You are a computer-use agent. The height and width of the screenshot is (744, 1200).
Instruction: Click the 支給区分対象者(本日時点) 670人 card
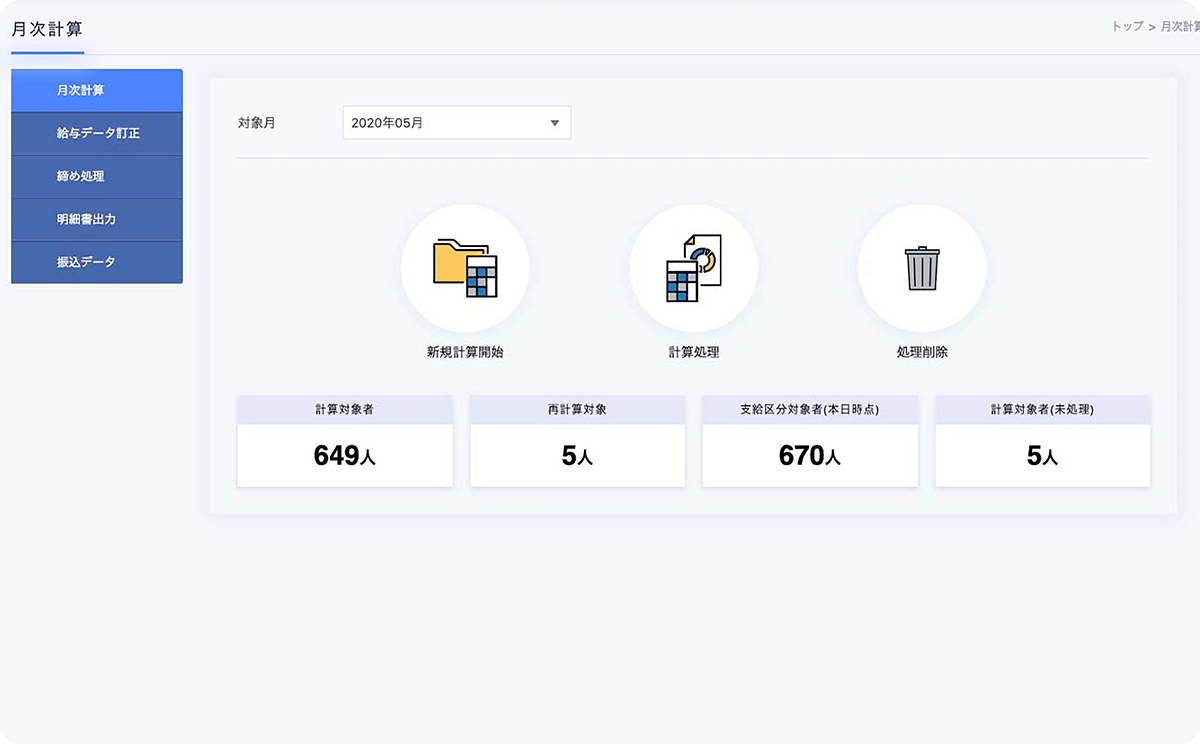810,442
